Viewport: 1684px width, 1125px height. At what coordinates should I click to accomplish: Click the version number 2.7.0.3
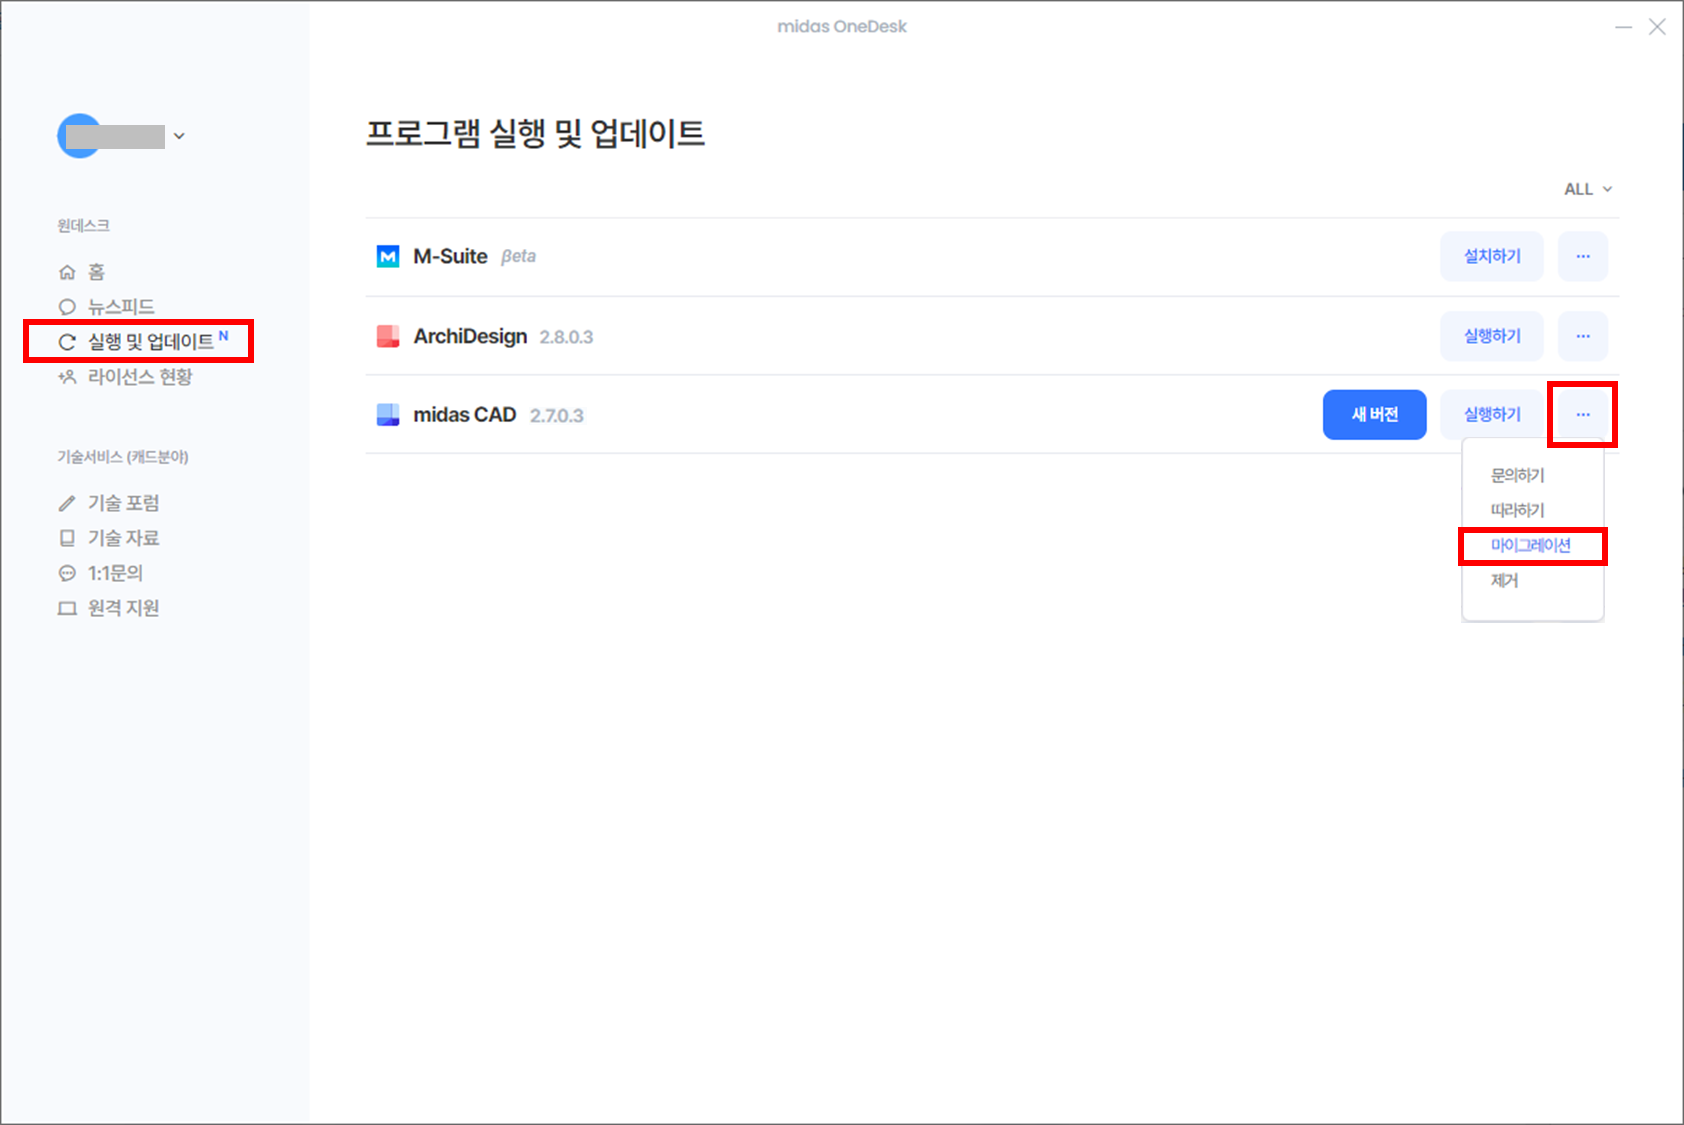click(557, 415)
